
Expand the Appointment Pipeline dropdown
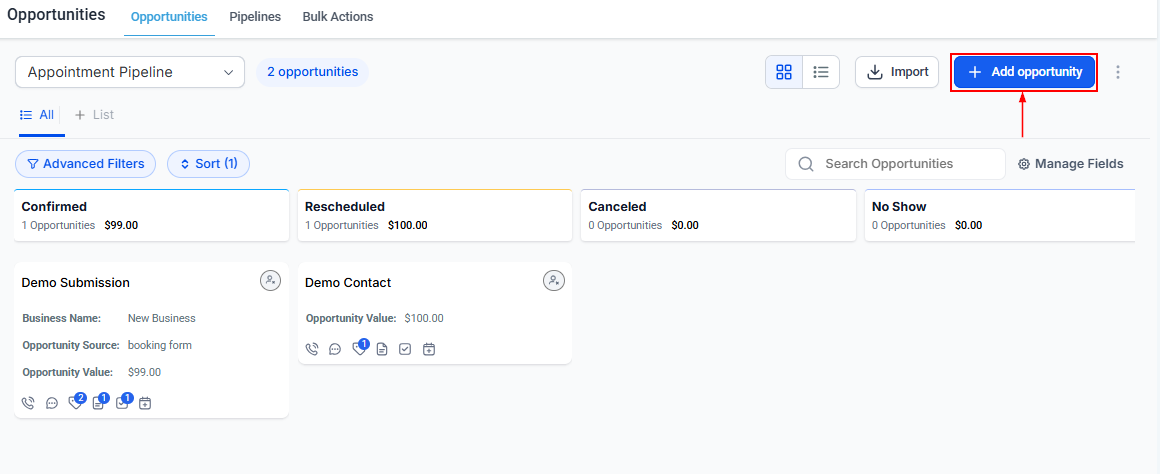pos(130,72)
